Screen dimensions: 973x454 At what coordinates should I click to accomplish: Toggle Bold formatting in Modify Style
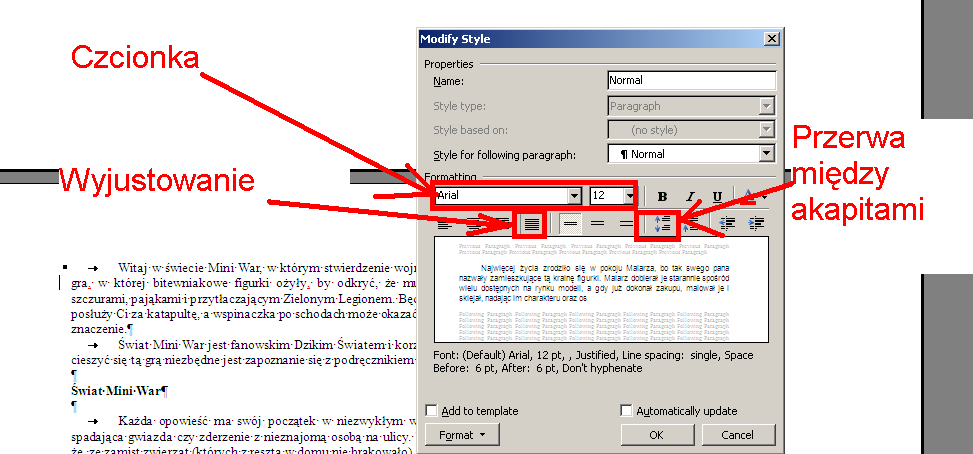click(662, 196)
